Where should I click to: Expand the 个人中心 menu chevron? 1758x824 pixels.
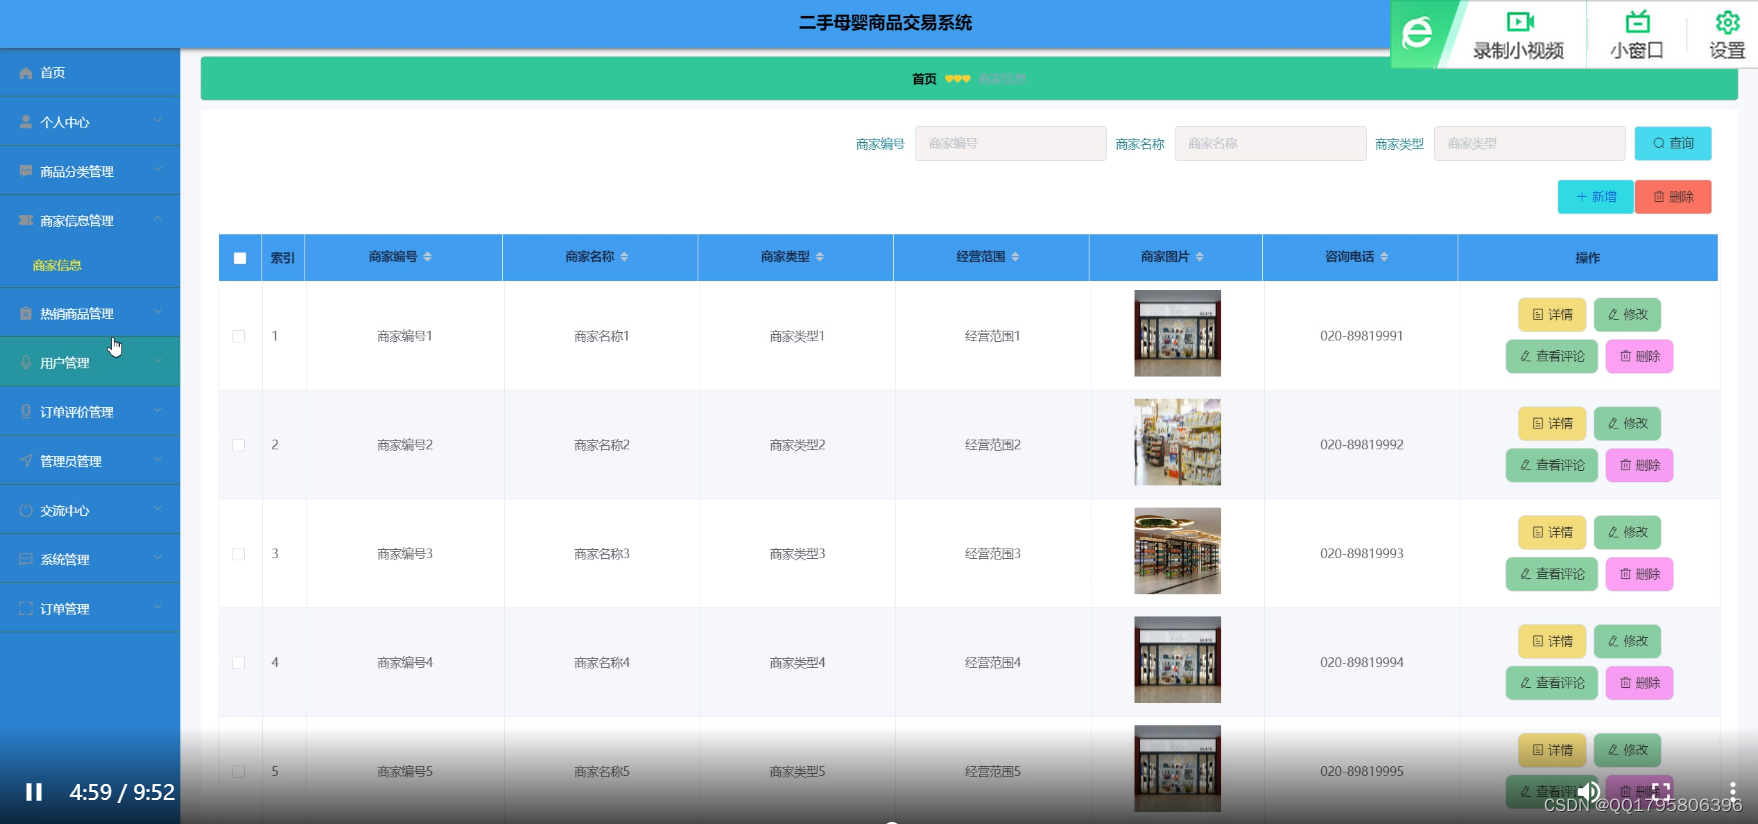[x=158, y=121]
